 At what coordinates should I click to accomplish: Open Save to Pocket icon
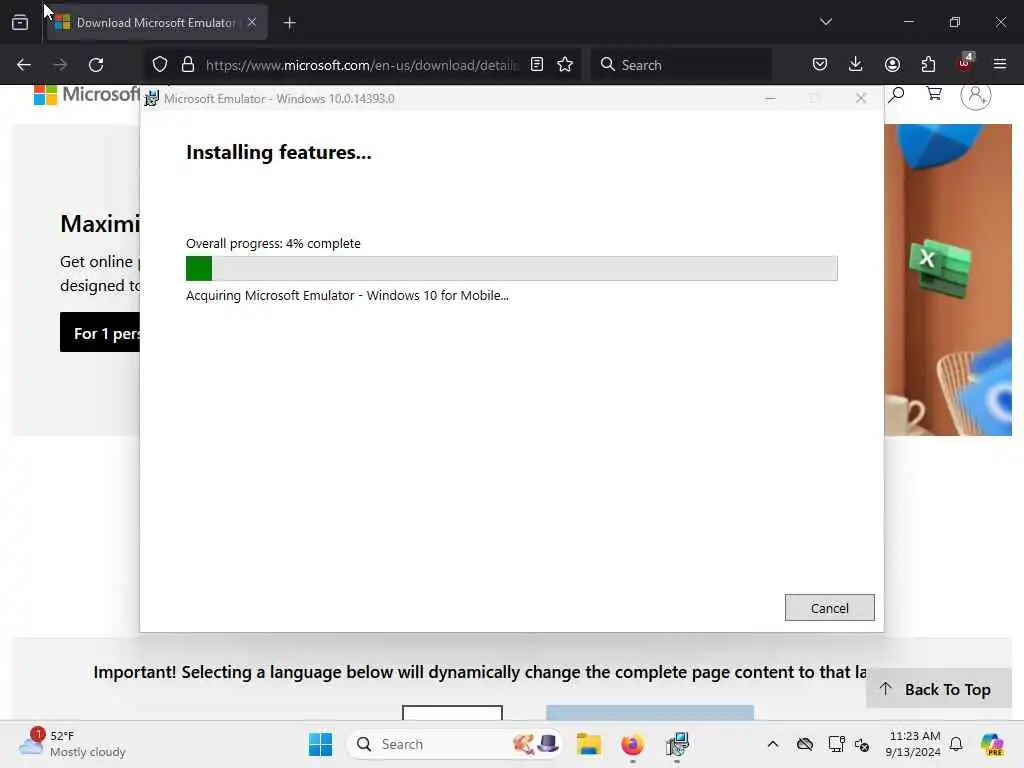820,64
